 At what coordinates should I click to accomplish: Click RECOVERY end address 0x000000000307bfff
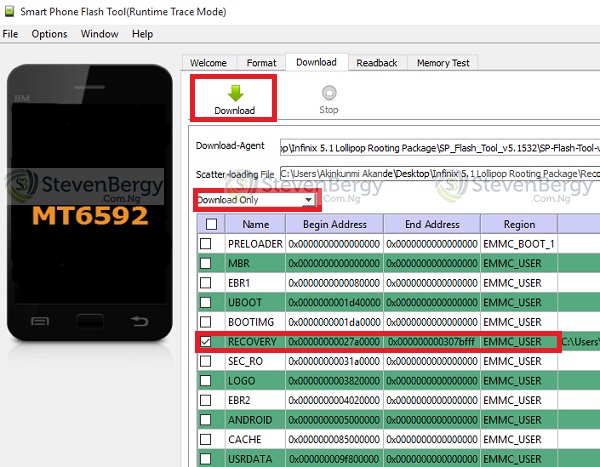(x=432, y=342)
